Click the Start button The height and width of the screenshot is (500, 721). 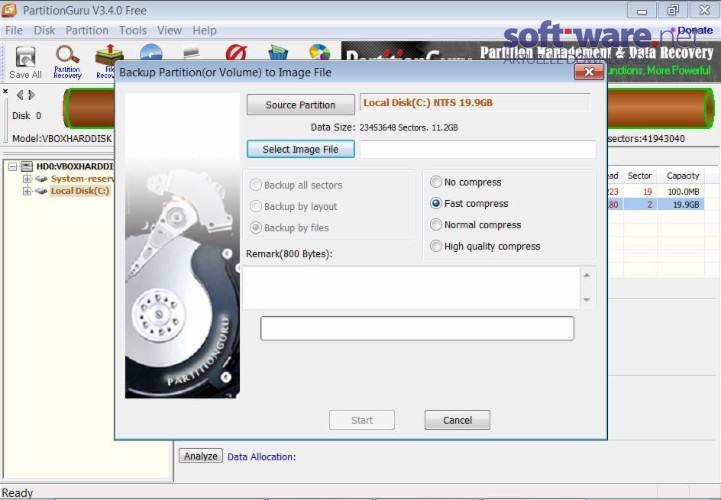(362, 420)
